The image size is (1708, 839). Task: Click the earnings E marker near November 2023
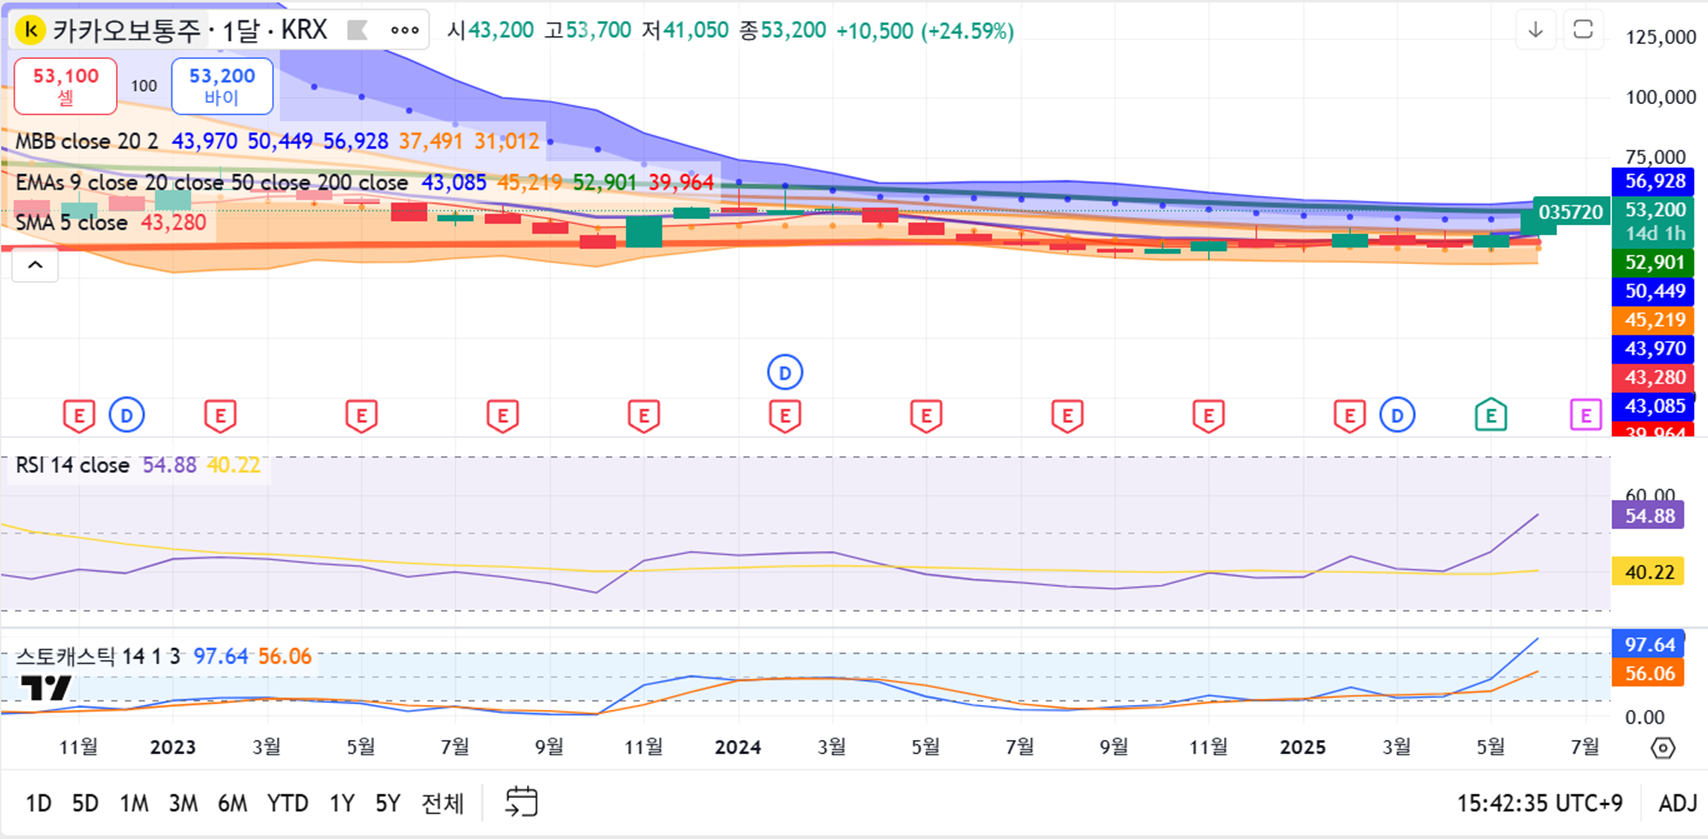click(x=643, y=415)
